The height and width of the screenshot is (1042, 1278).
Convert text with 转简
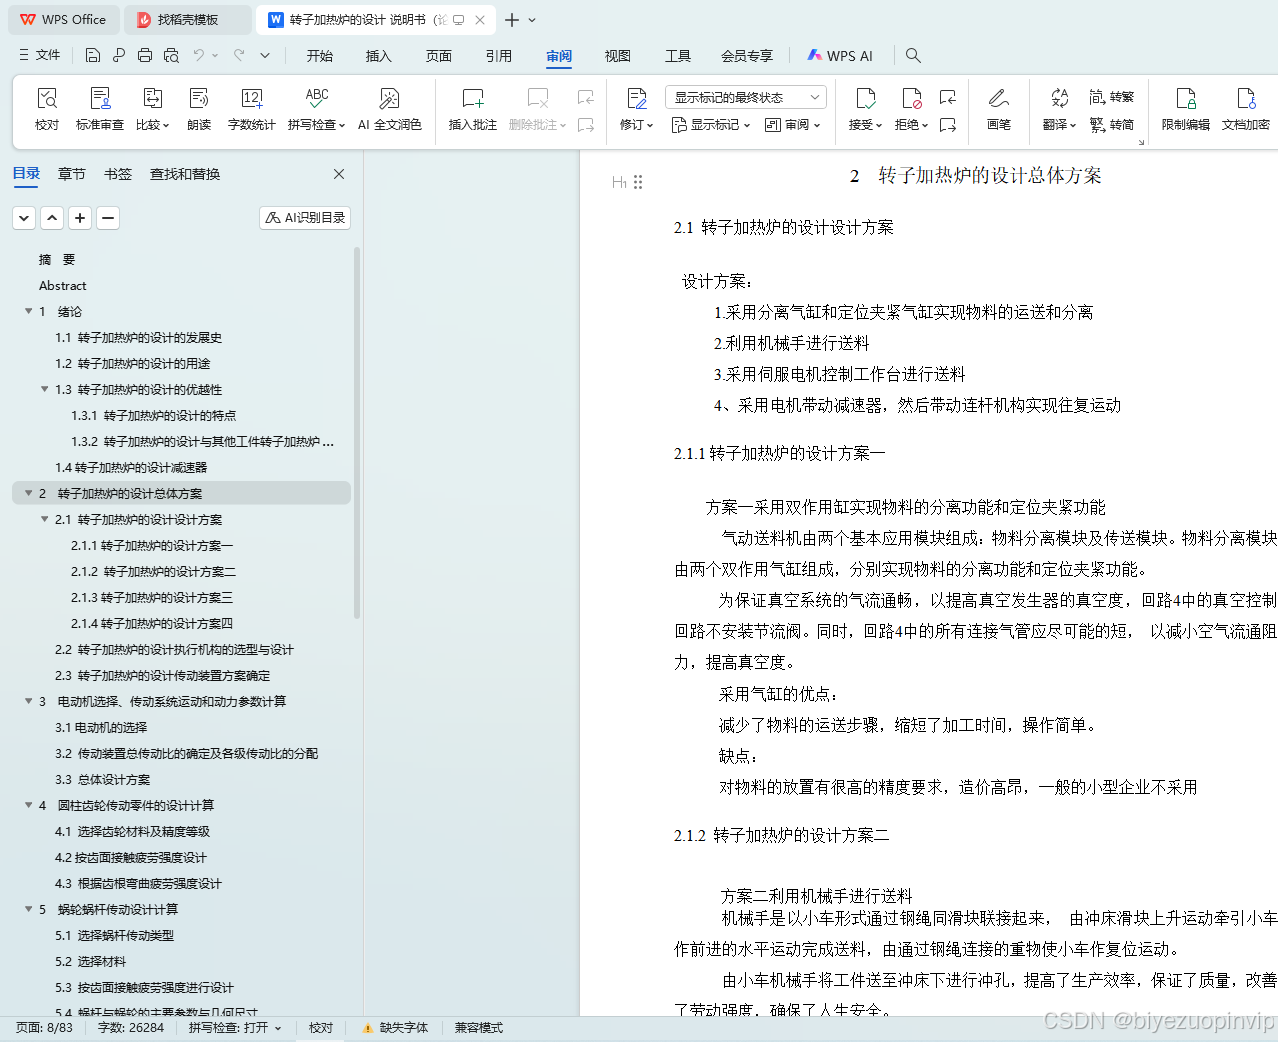(x=1112, y=125)
